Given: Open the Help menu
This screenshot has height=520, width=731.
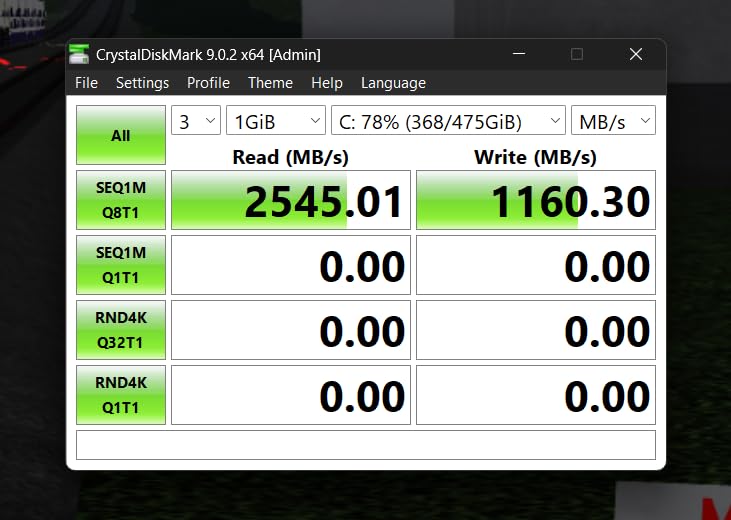Looking at the screenshot, I should pos(327,83).
